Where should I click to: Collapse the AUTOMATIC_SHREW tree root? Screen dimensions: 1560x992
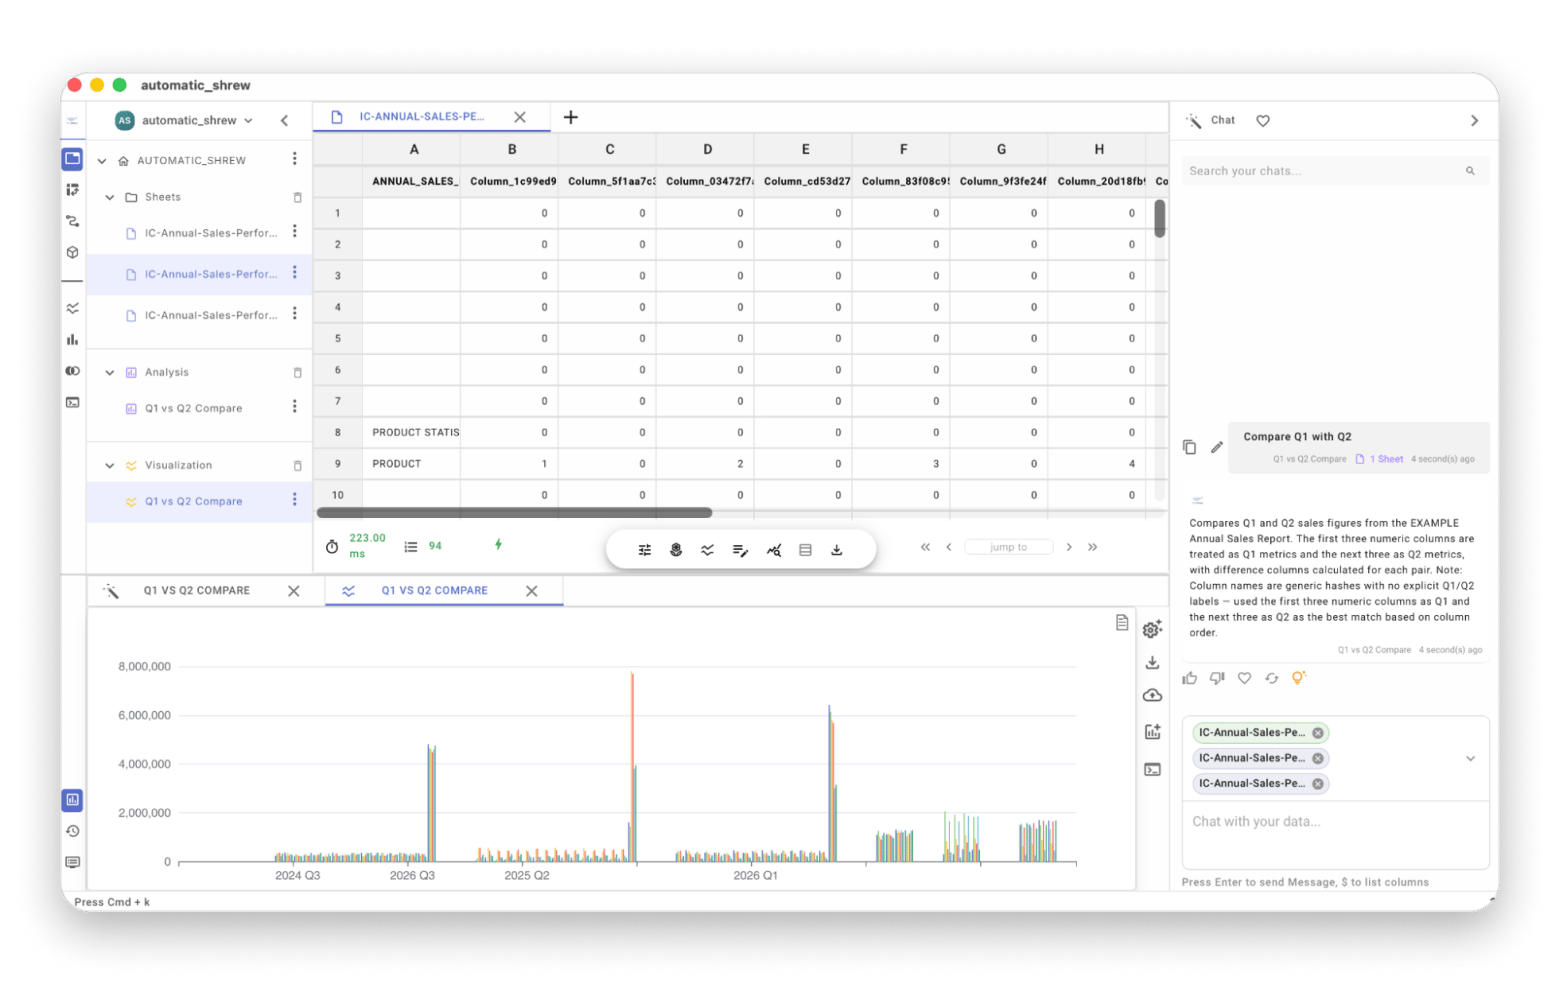[102, 161]
